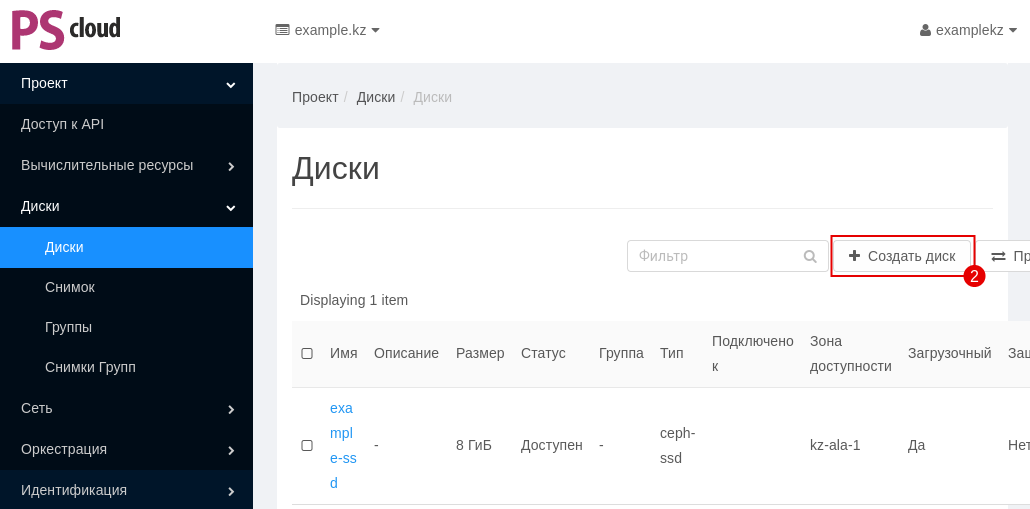Click the PS cloud logo

coord(66,30)
